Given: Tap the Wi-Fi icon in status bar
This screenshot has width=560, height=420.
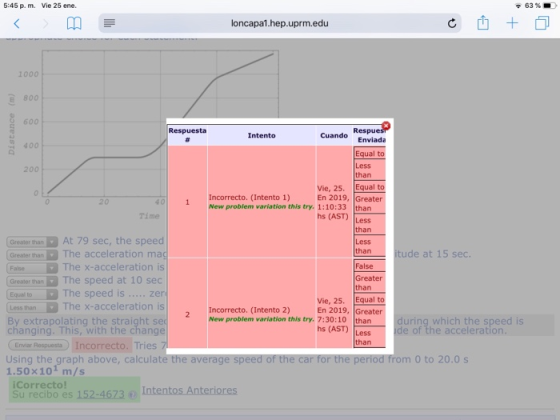Looking at the screenshot, I should point(518,6).
